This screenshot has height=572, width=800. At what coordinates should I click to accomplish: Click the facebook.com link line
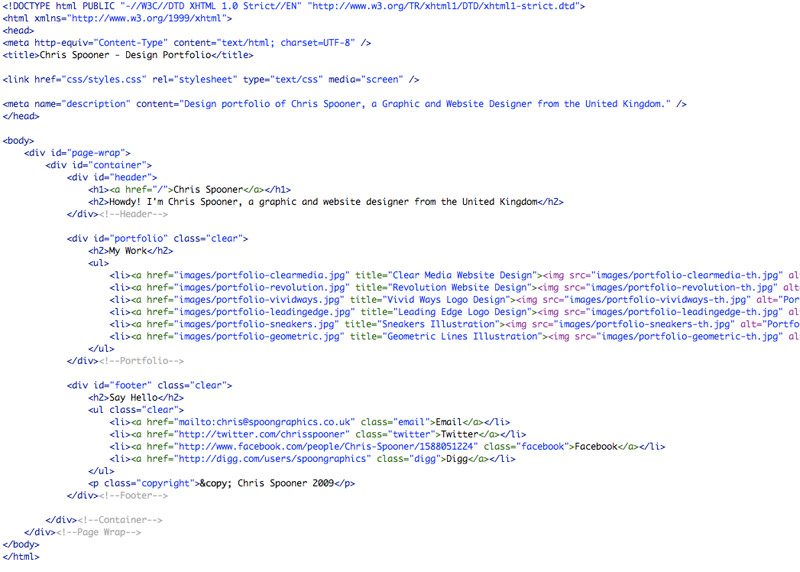(x=387, y=447)
